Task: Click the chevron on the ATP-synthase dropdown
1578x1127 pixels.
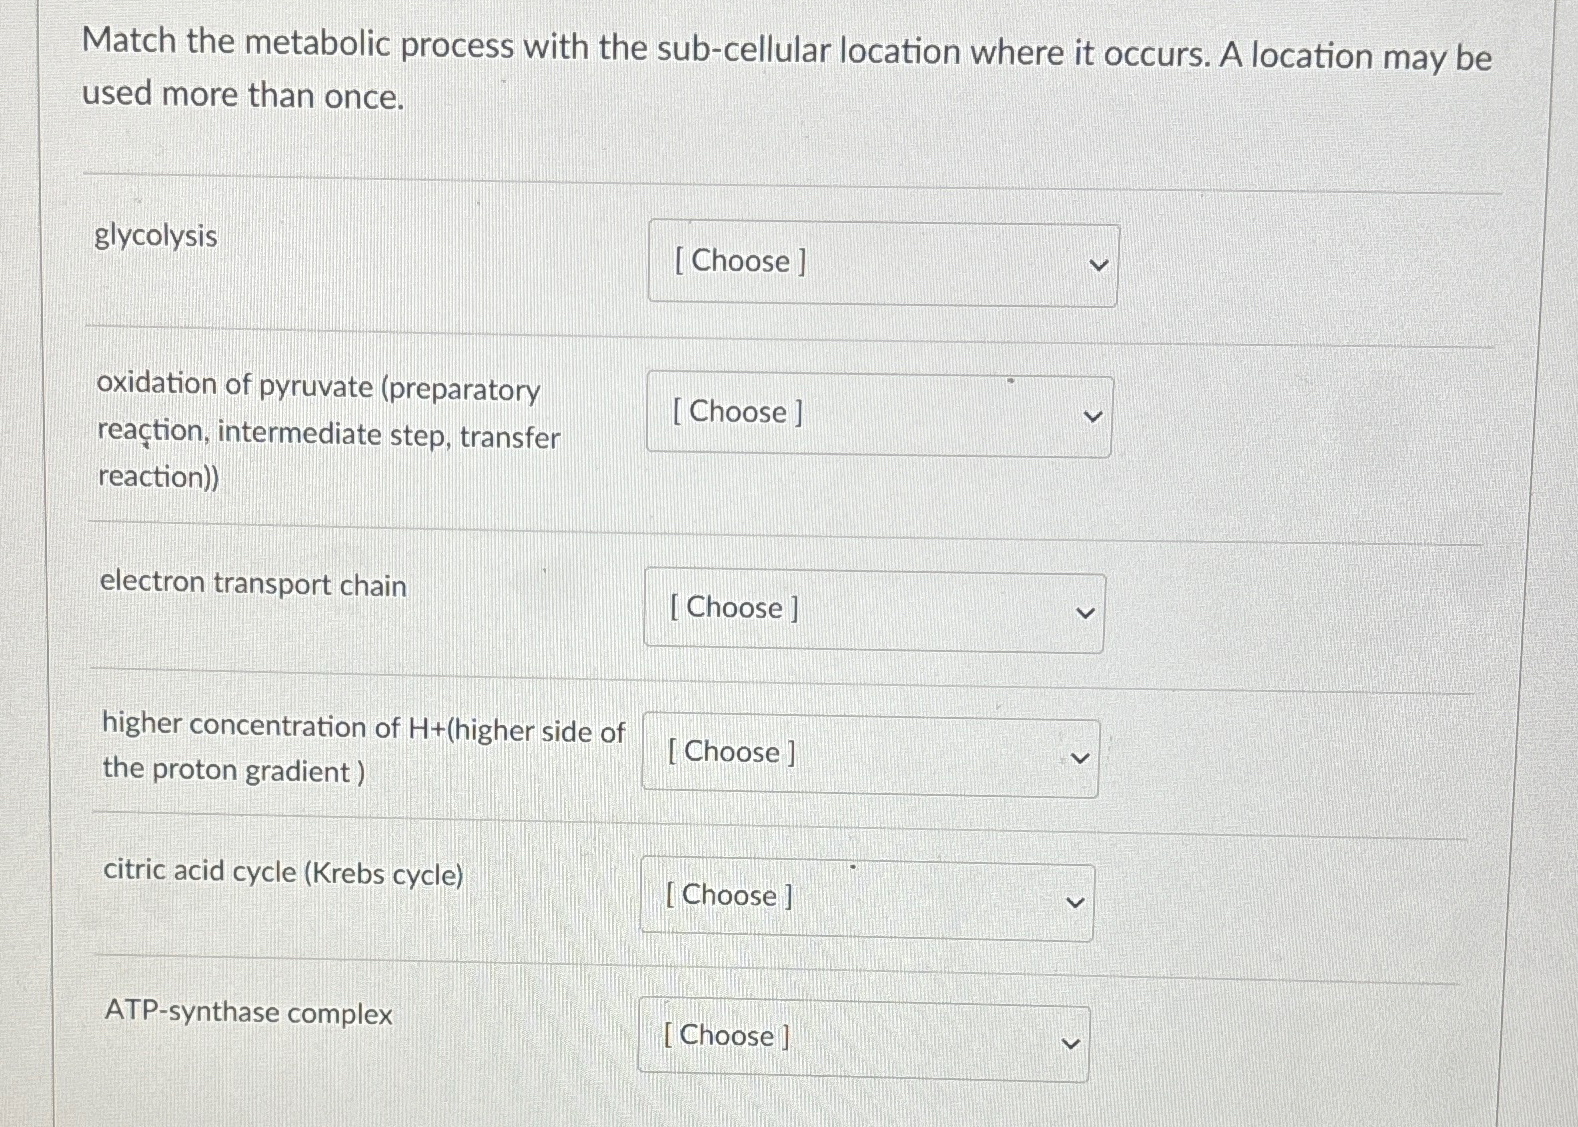Action: pyautogui.click(x=1070, y=1044)
